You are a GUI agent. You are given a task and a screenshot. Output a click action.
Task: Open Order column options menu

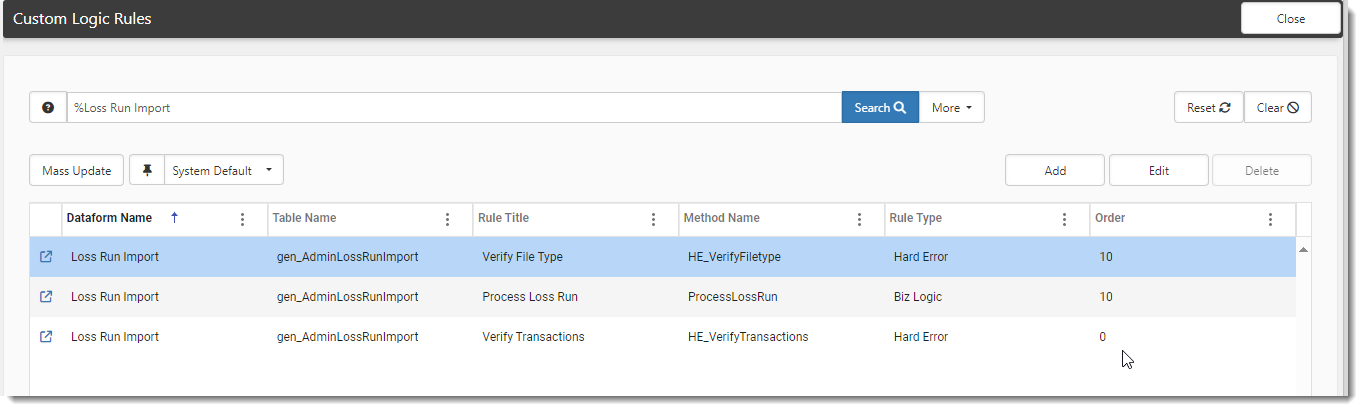pos(1270,219)
